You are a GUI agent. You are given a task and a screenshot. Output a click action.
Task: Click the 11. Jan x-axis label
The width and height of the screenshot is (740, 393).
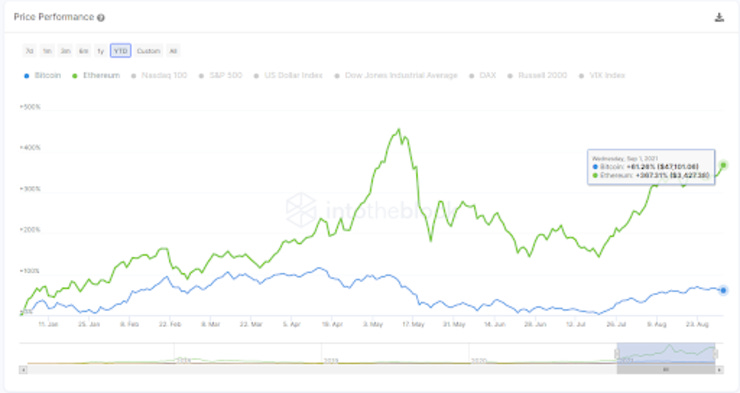[x=48, y=325]
